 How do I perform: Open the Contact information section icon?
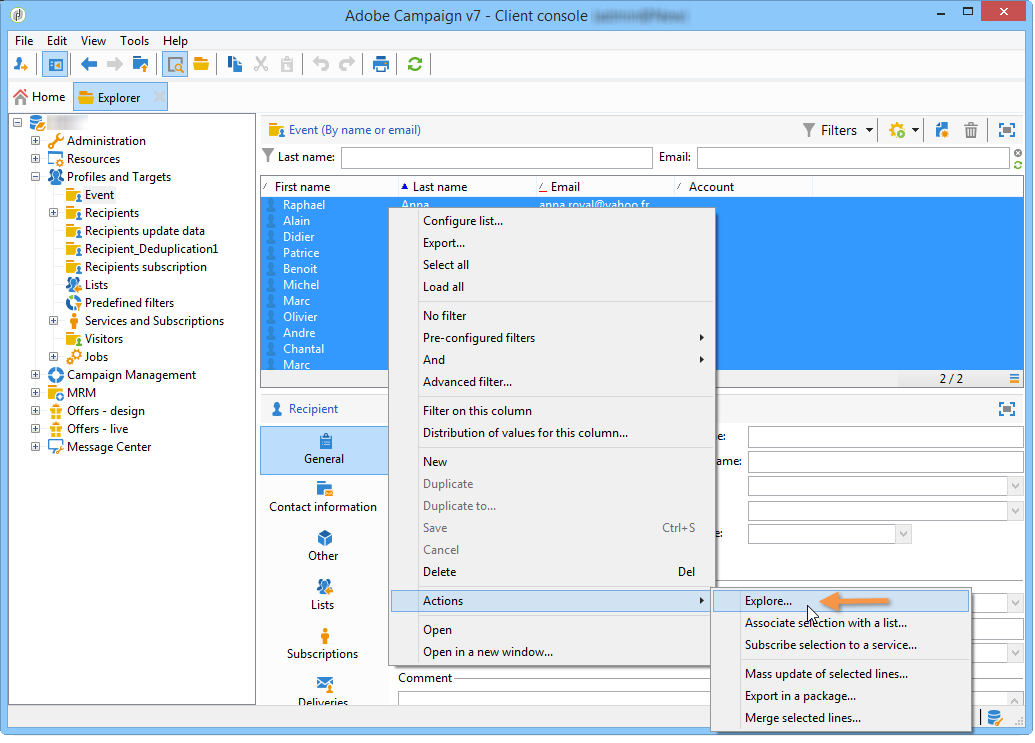pos(324,489)
